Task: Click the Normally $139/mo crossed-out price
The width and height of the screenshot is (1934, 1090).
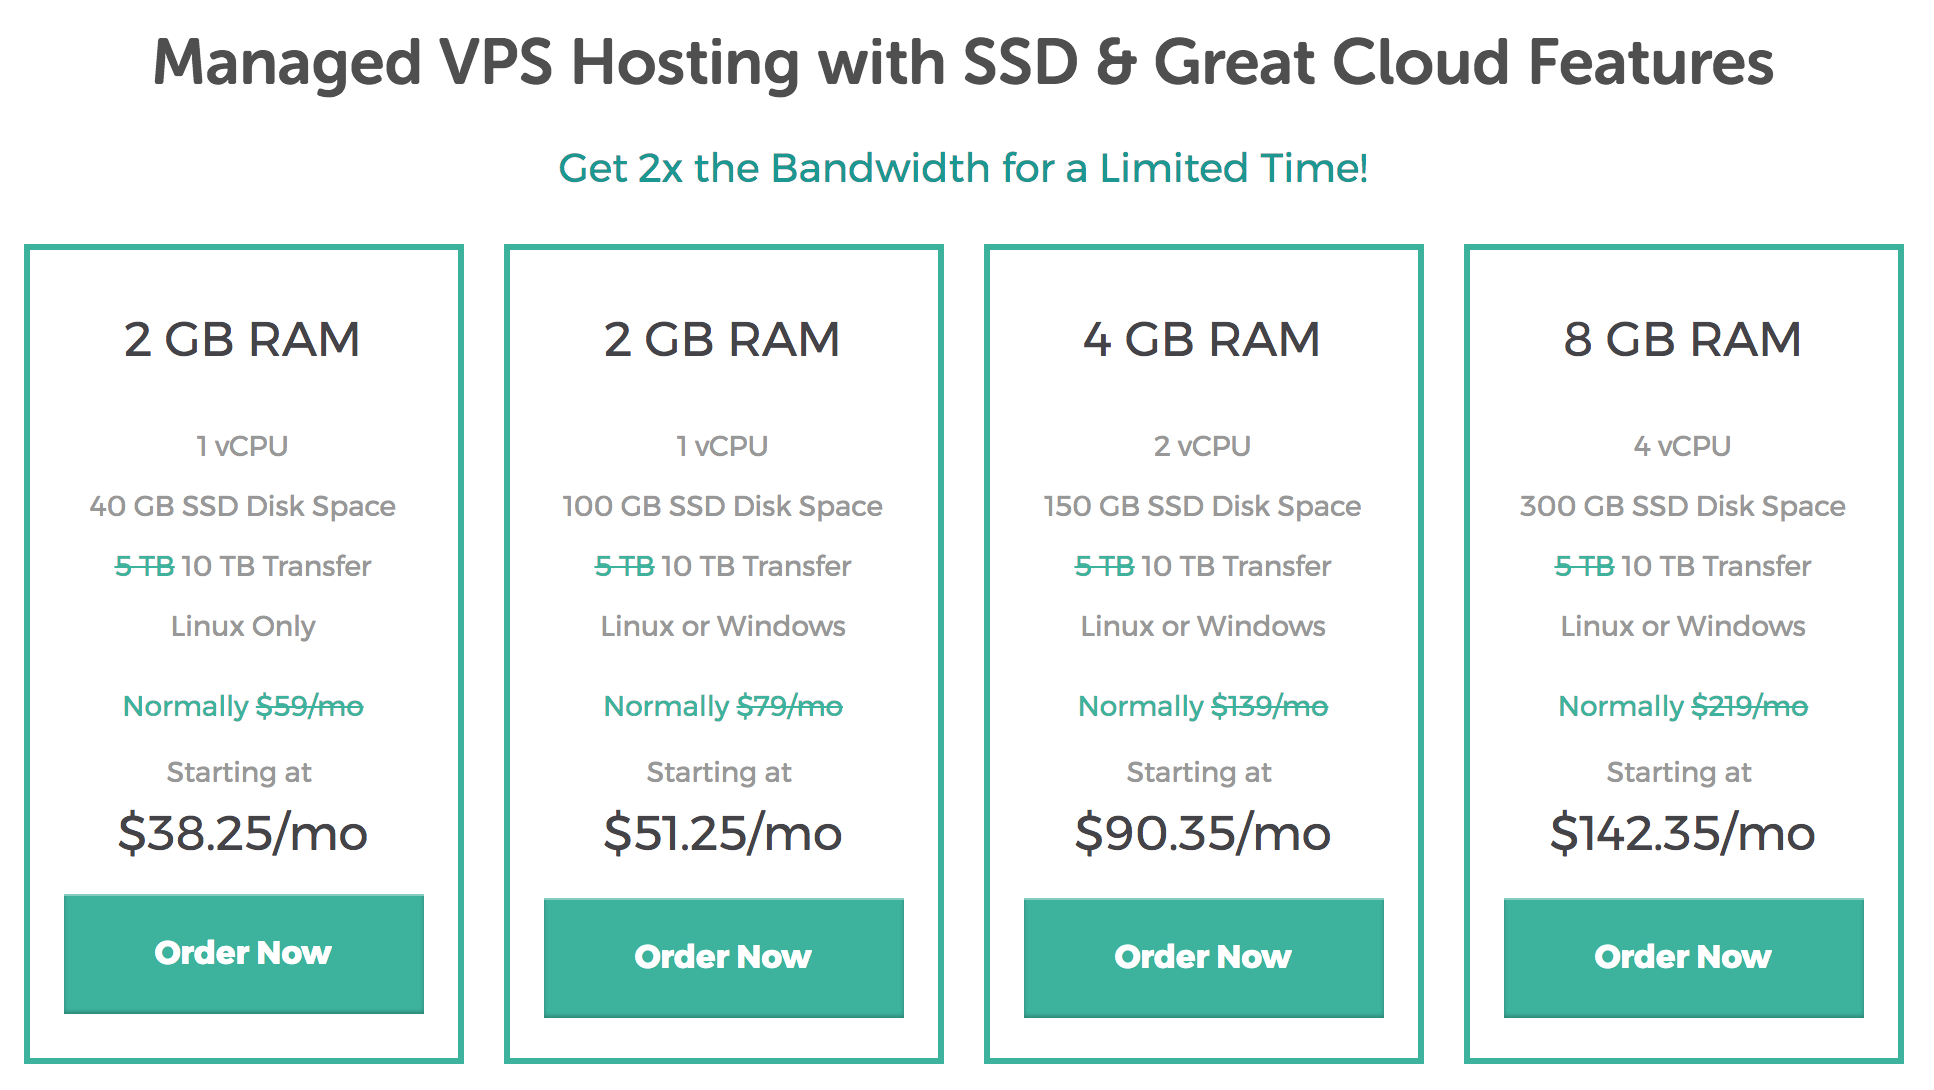Action: click(x=1202, y=706)
